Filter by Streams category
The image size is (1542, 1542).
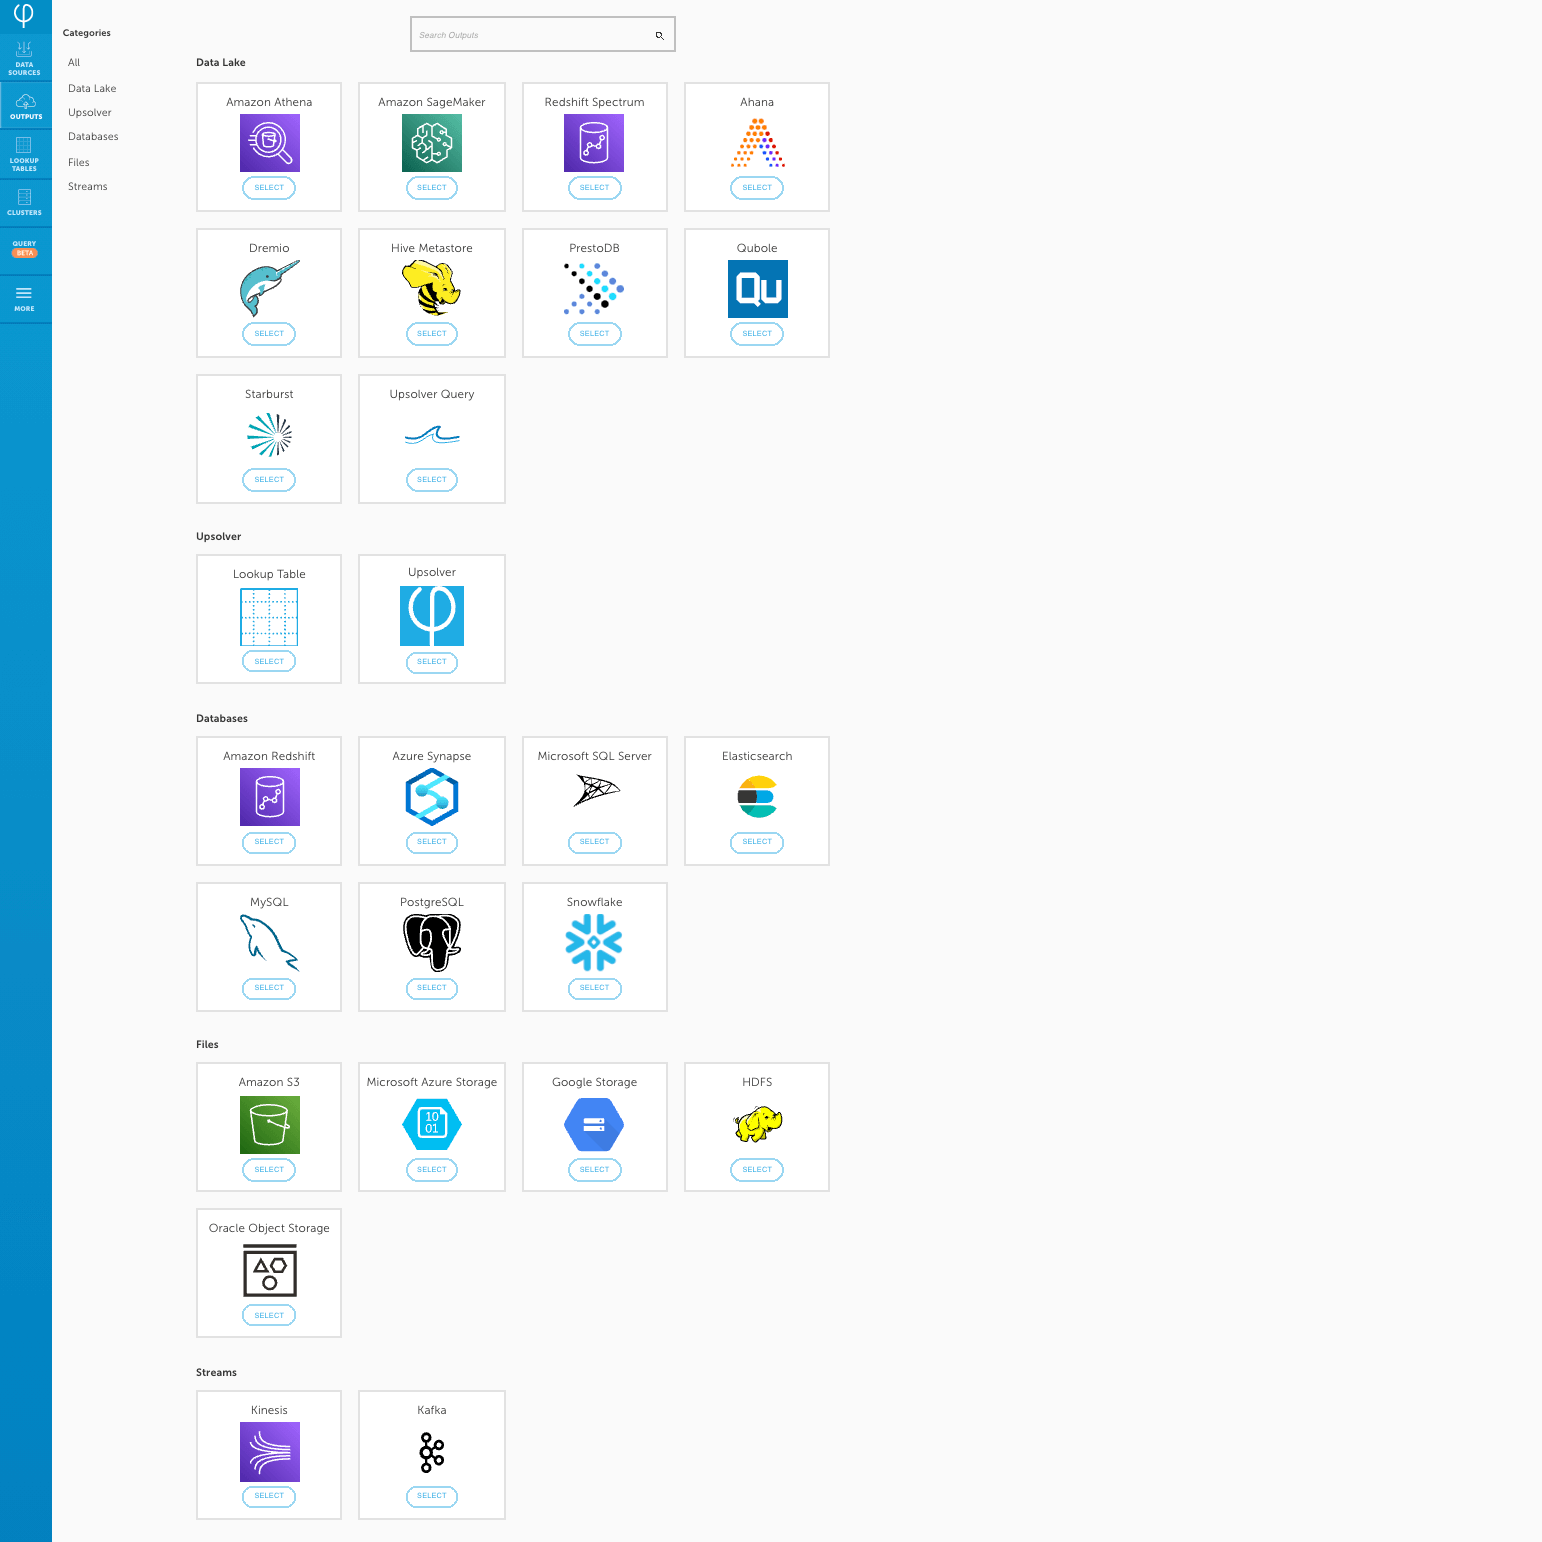[88, 187]
